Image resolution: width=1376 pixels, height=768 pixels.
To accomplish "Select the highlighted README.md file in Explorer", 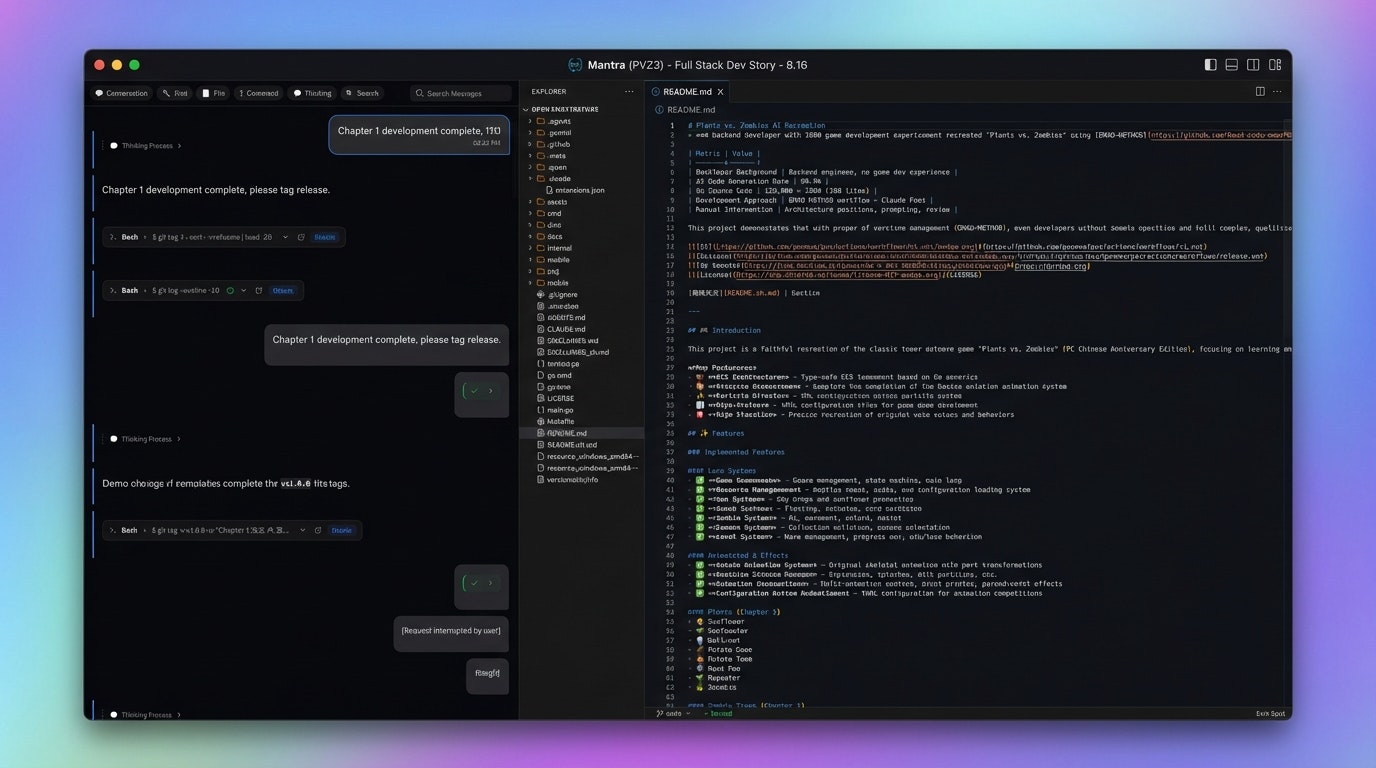I will coord(583,433).
